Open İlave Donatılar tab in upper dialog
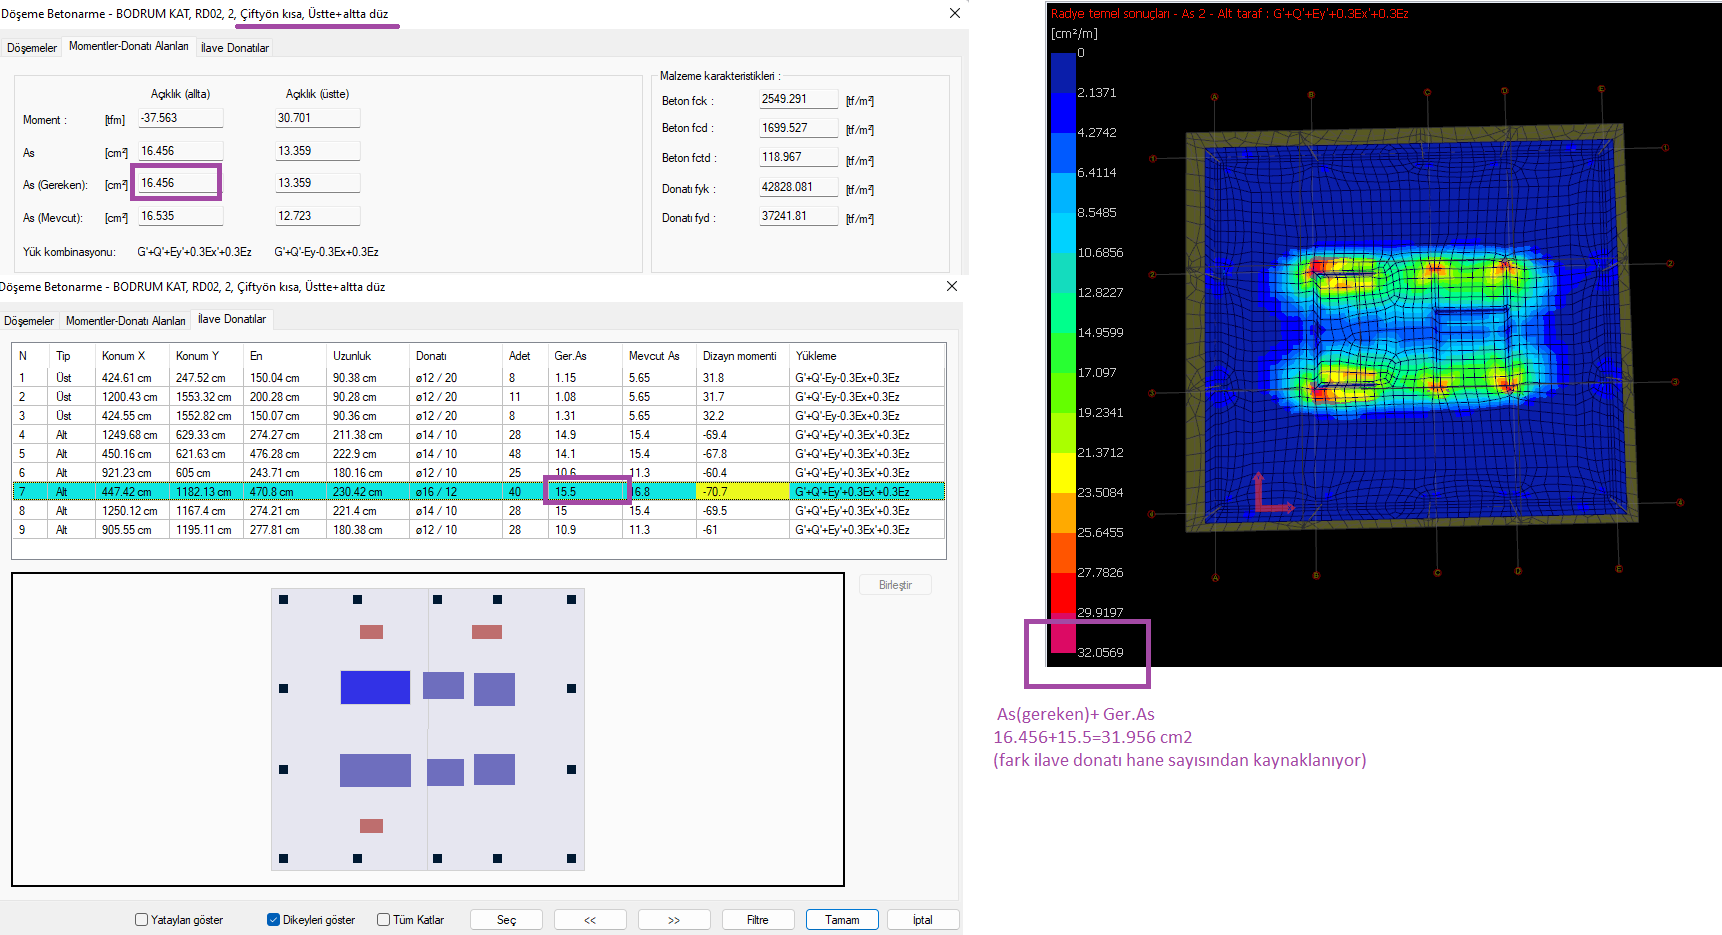 coord(235,48)
